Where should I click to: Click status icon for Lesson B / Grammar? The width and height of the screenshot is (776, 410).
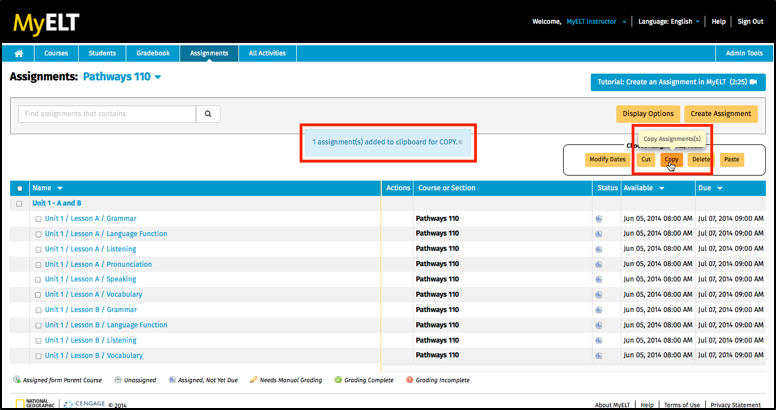[x=599, y=310]
